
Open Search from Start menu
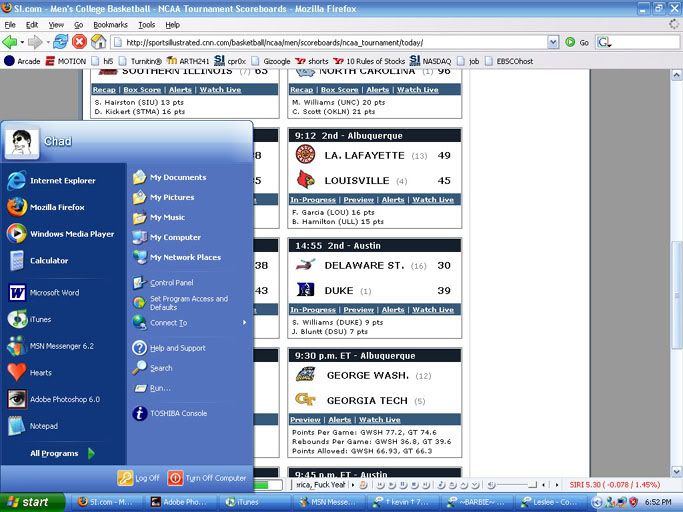click(x=152, y=368)
